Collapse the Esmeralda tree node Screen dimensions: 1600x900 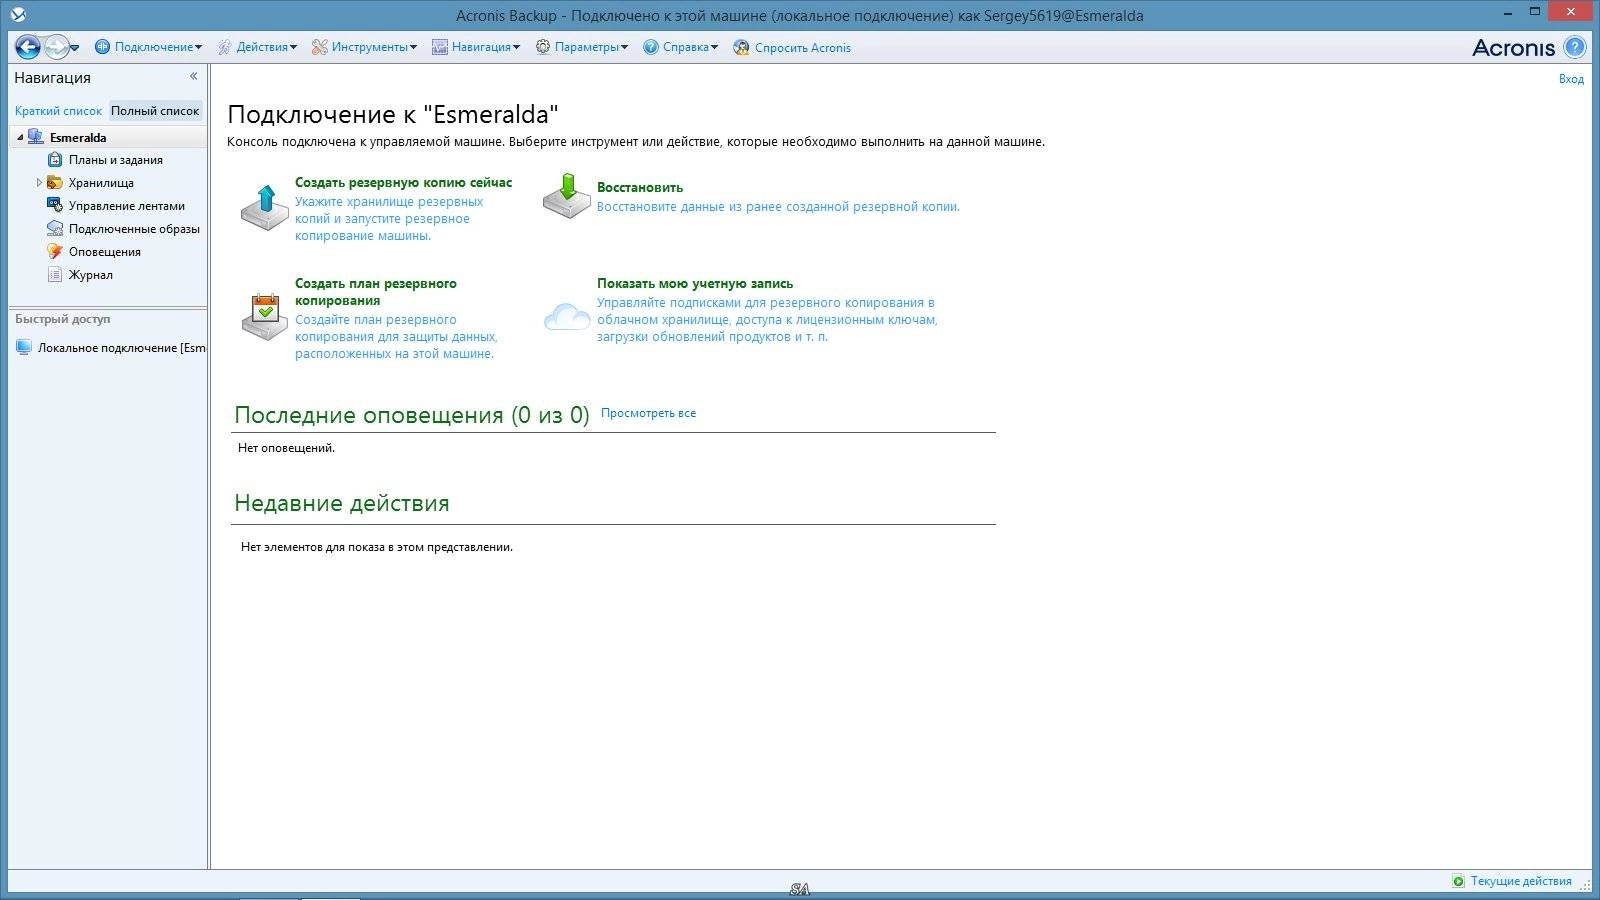tap(20, 138)
